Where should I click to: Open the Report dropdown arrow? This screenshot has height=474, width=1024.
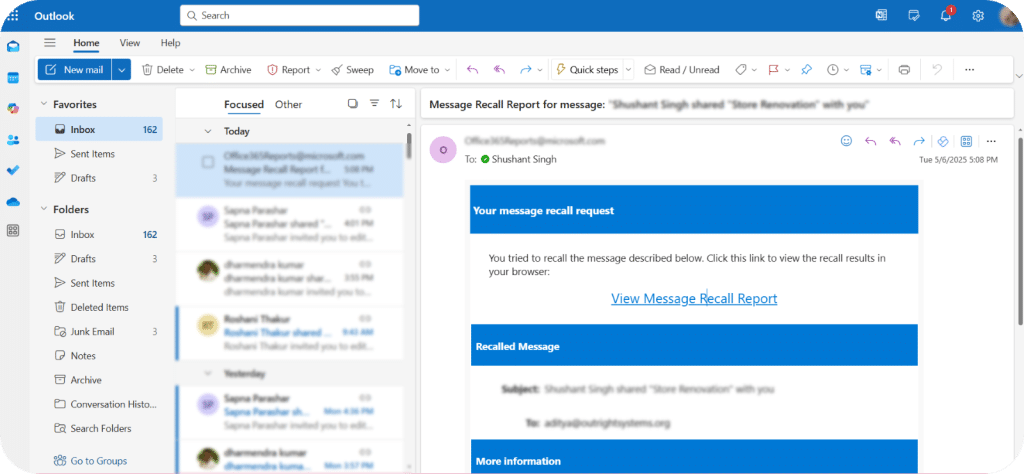pyautogui.click(x=318, y=70)
